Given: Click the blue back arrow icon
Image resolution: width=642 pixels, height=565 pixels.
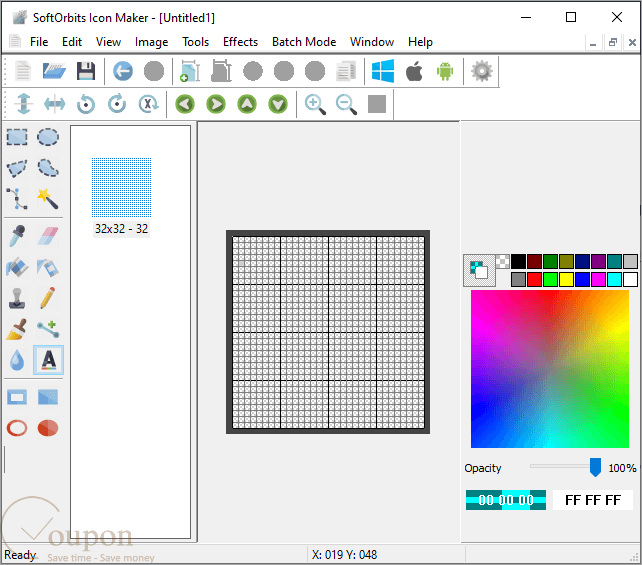Looking at the screenshot, I should [123, 71].
